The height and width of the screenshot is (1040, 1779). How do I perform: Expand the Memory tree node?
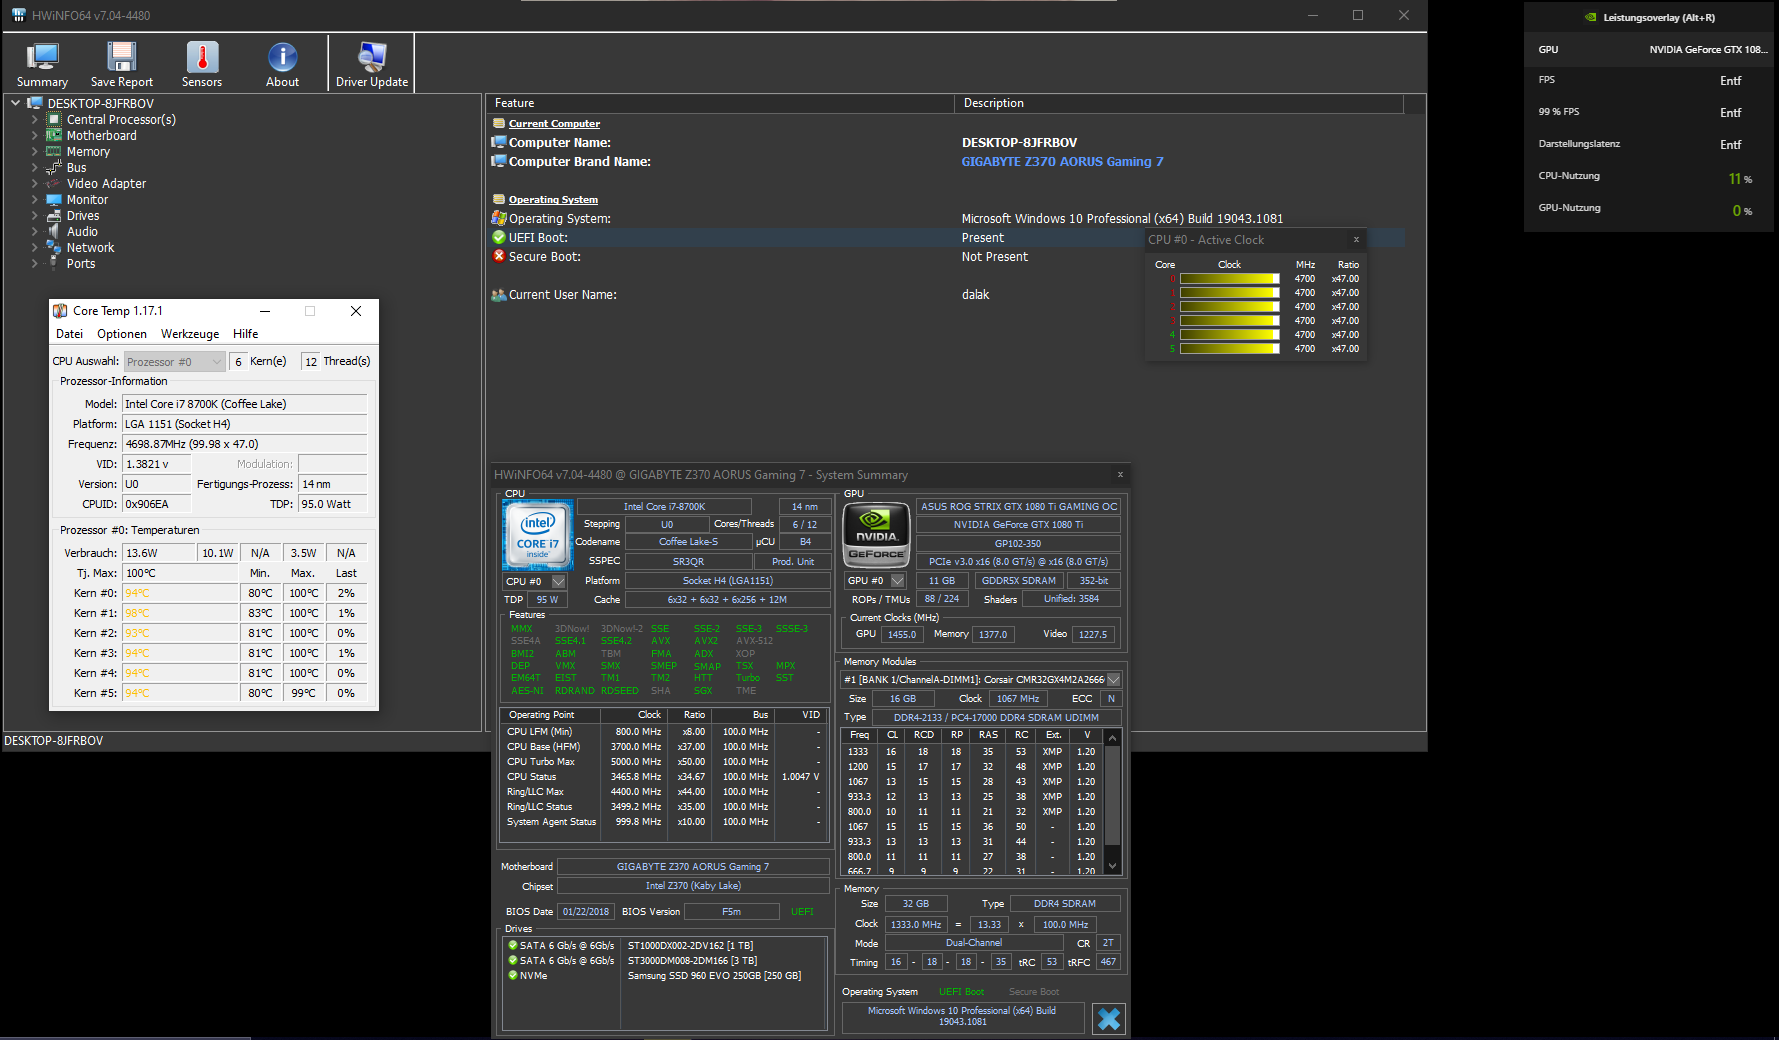coord(35,152)
